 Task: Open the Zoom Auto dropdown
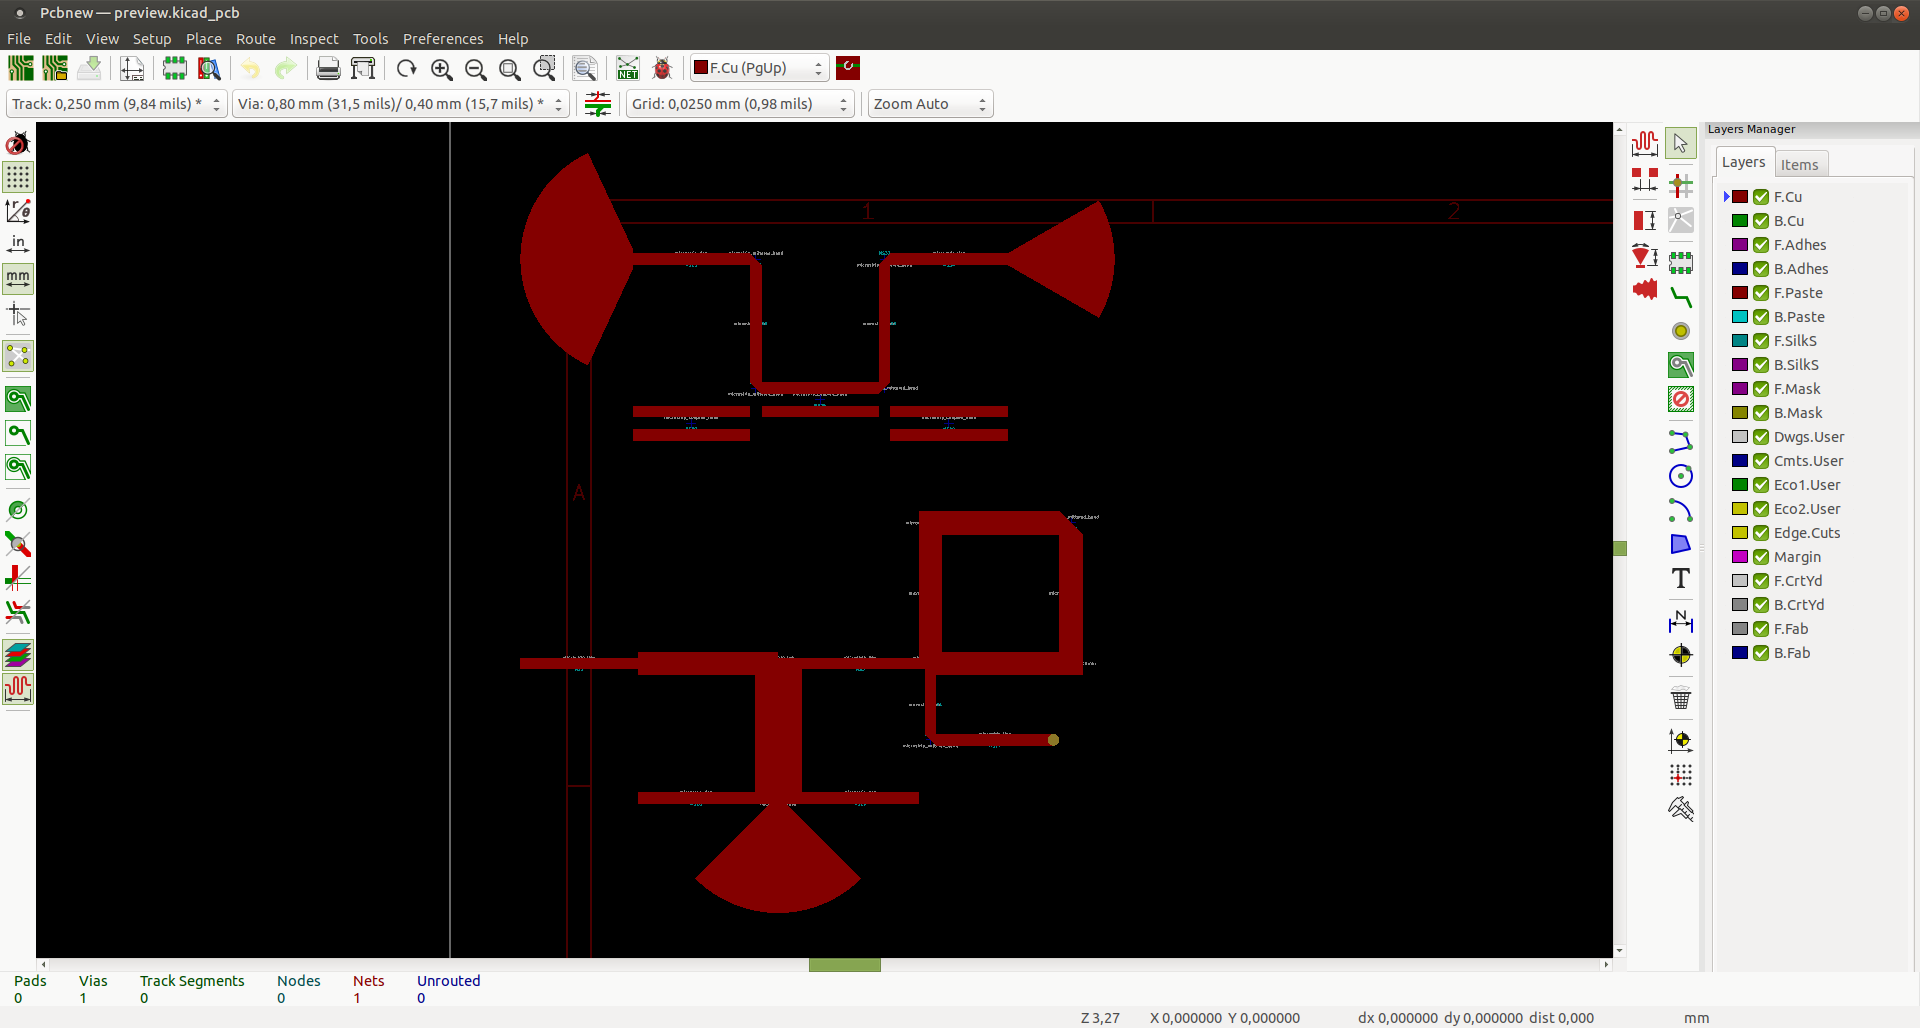coord(930,104)
